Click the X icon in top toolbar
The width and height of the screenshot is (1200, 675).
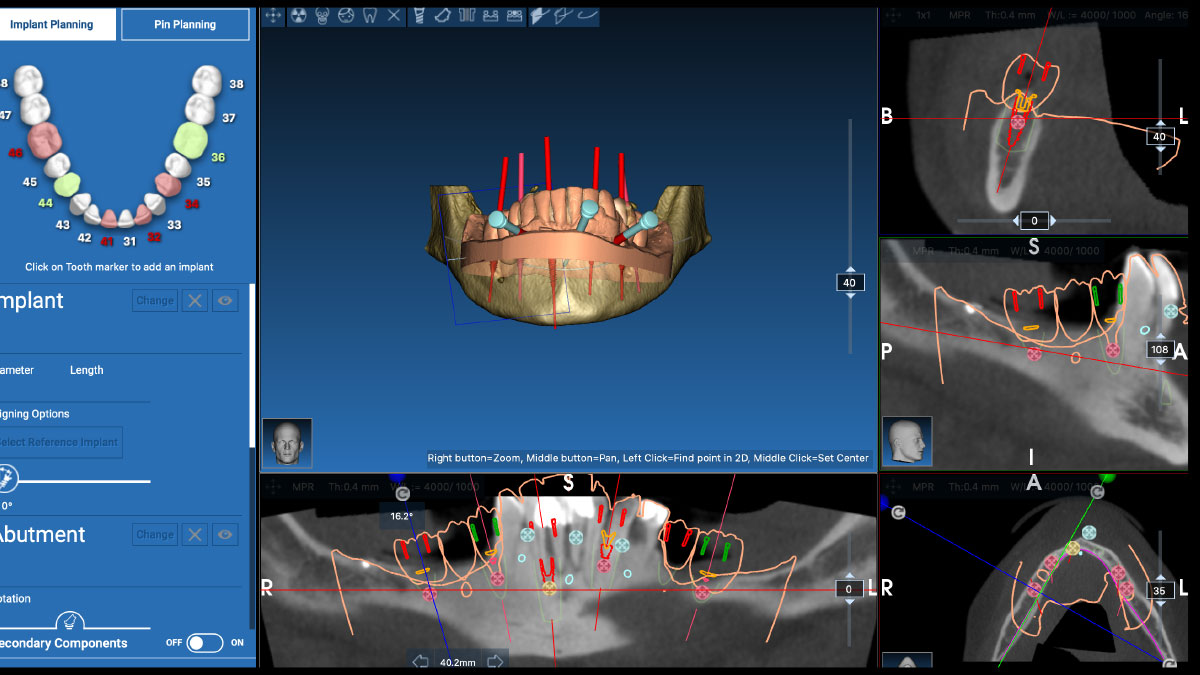394,16
